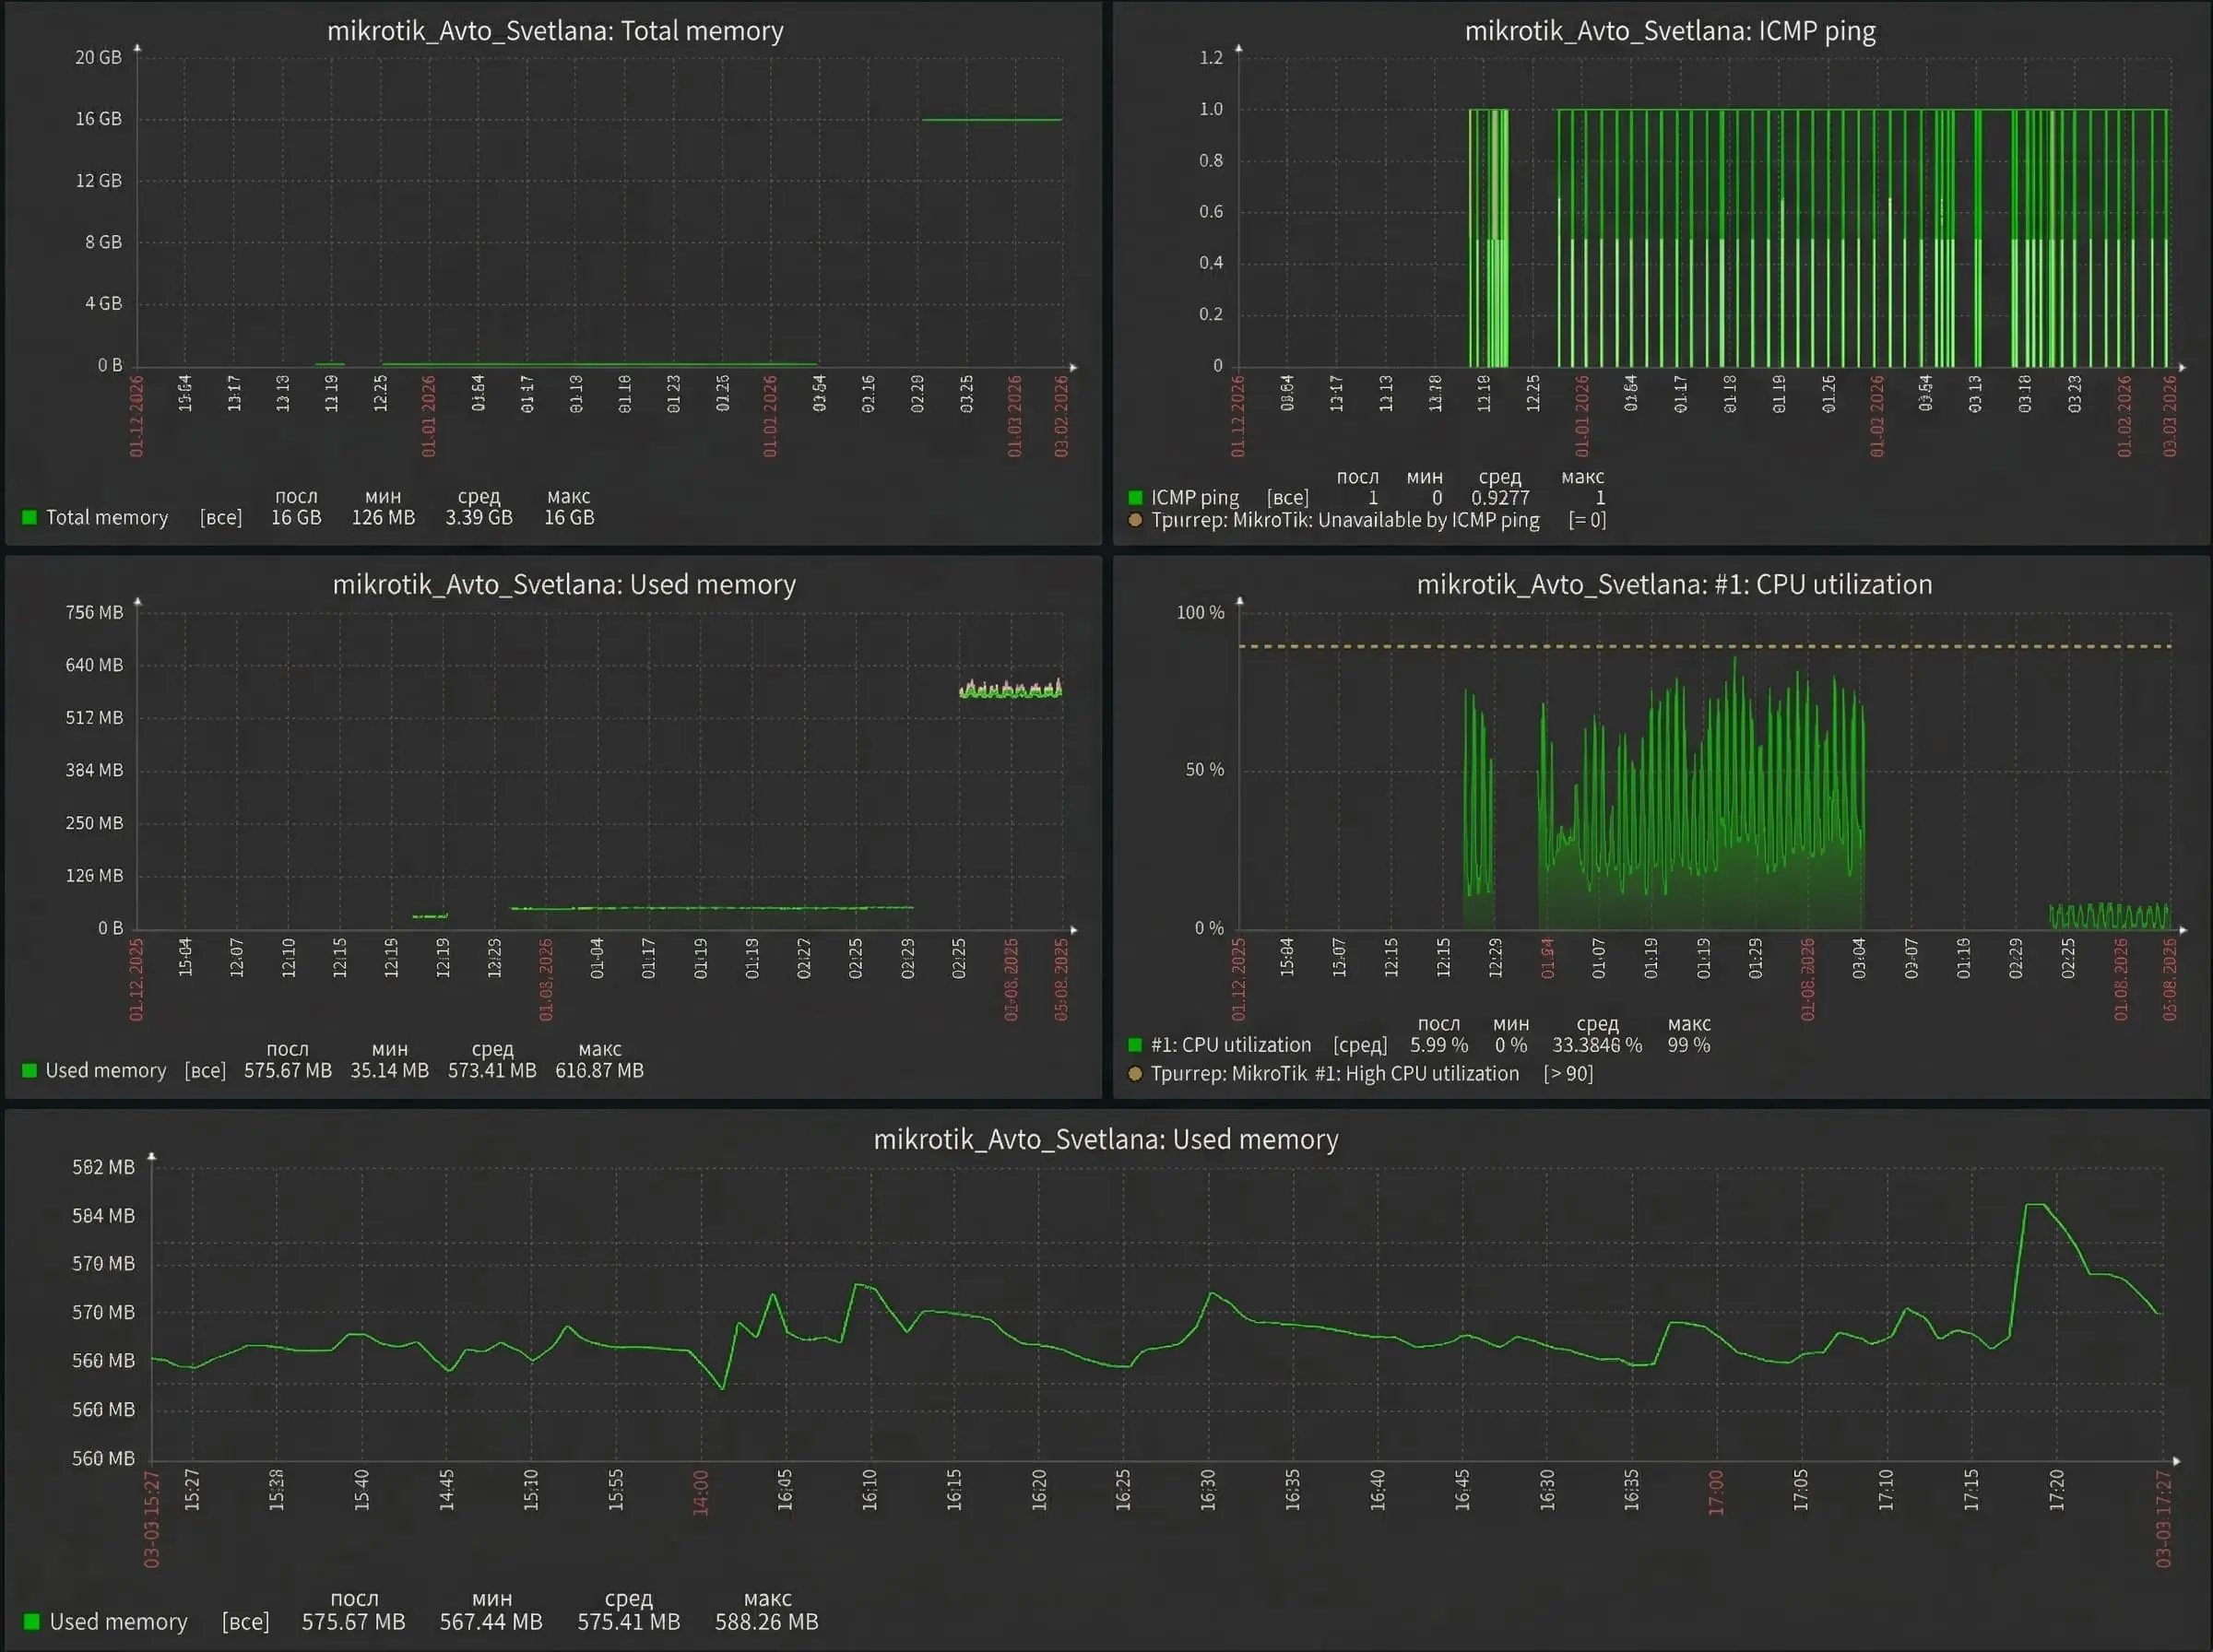Click the 03-03 17:27 end timestamp
The height and width of the screenshot is (1652, 2213).
(2164, 1518)
